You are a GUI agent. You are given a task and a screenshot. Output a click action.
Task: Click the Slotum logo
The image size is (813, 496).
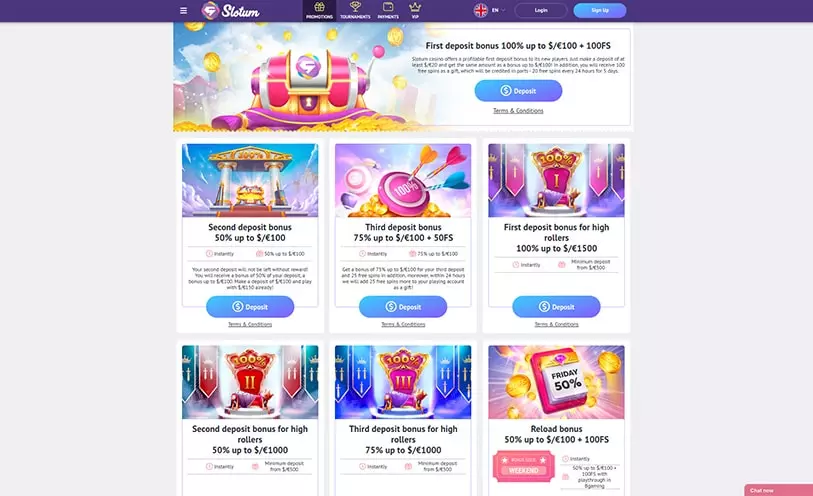pos(231,10)
